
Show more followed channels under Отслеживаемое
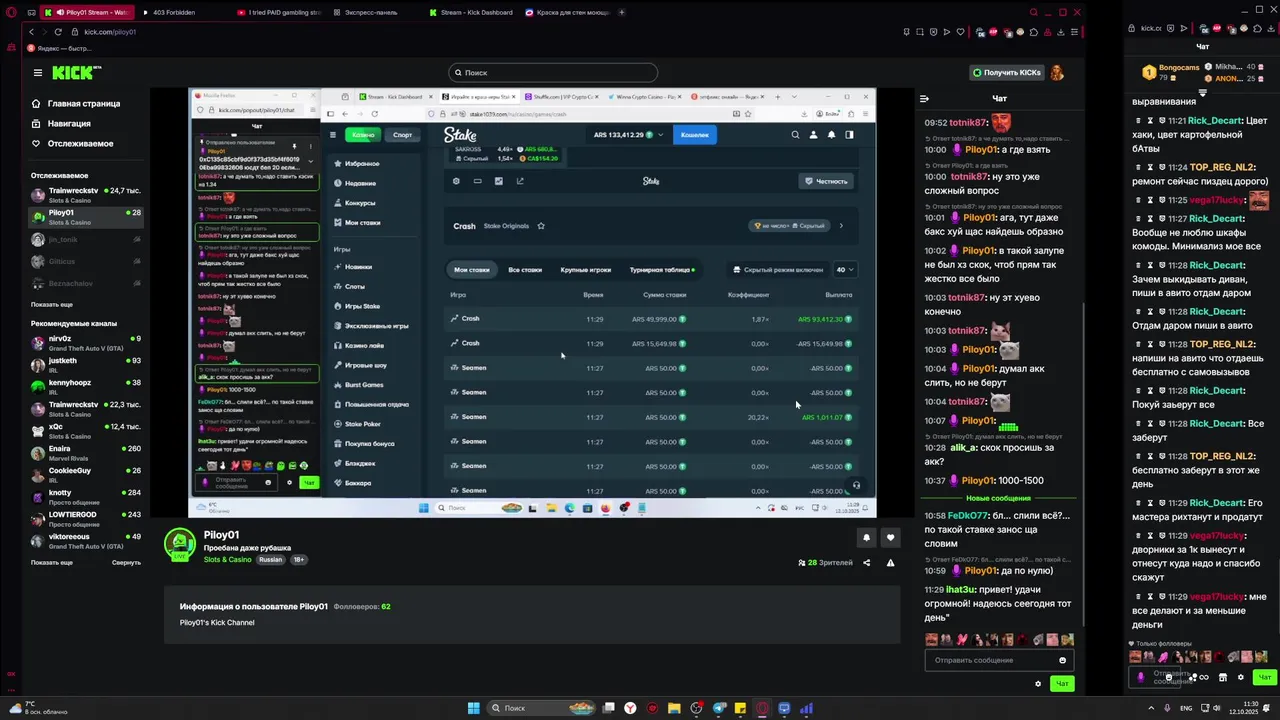52,304
